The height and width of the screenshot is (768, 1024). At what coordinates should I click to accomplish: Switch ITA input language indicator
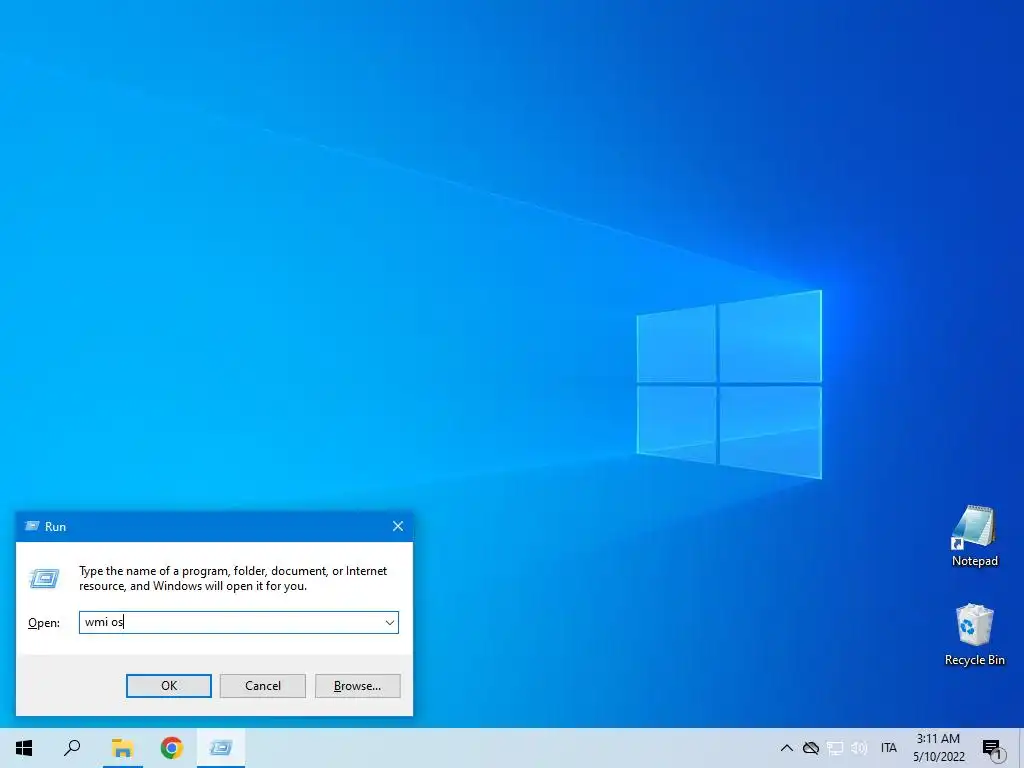point(889,748)
